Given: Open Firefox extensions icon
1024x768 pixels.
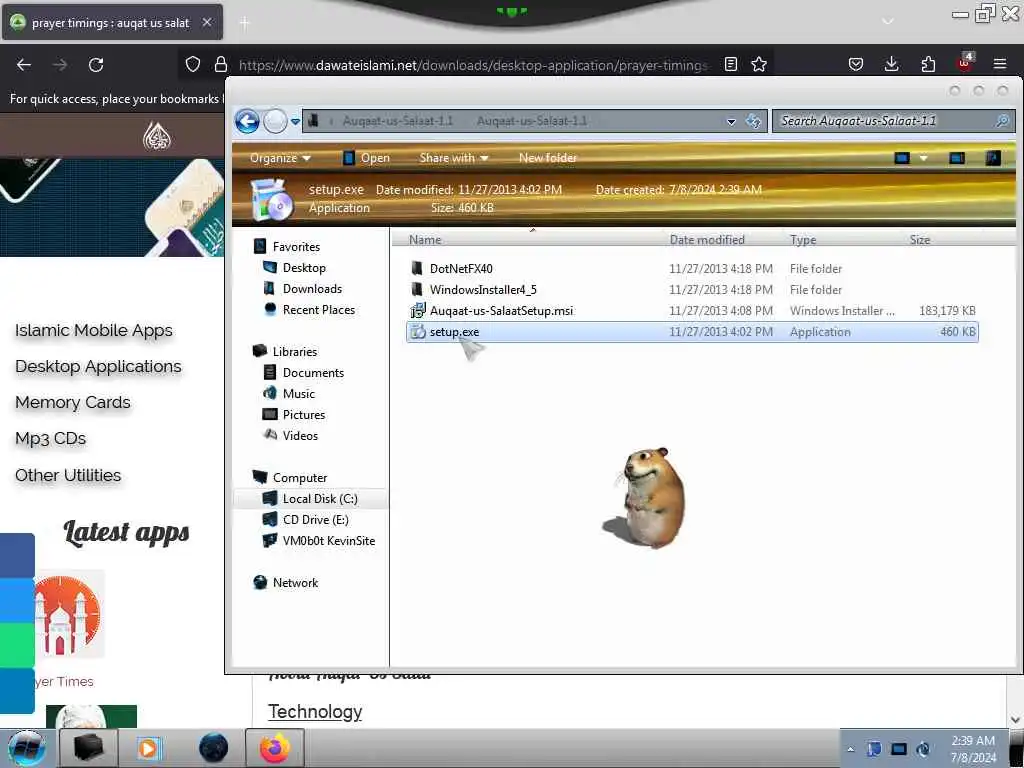Looking at the screenshot, I should pyautogui.click(x=928, y=64).
